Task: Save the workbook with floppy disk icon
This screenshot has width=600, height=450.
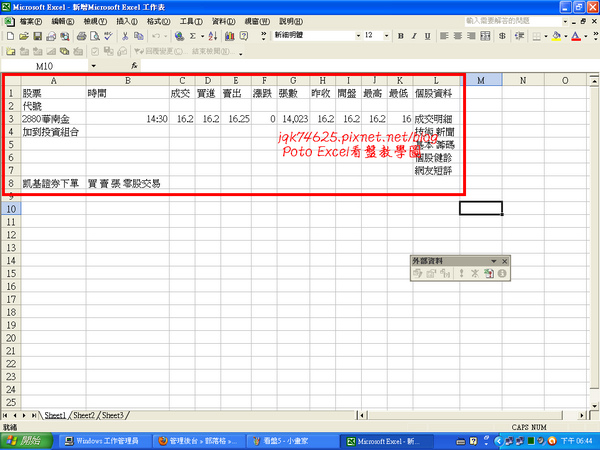Action: (38, 36)
